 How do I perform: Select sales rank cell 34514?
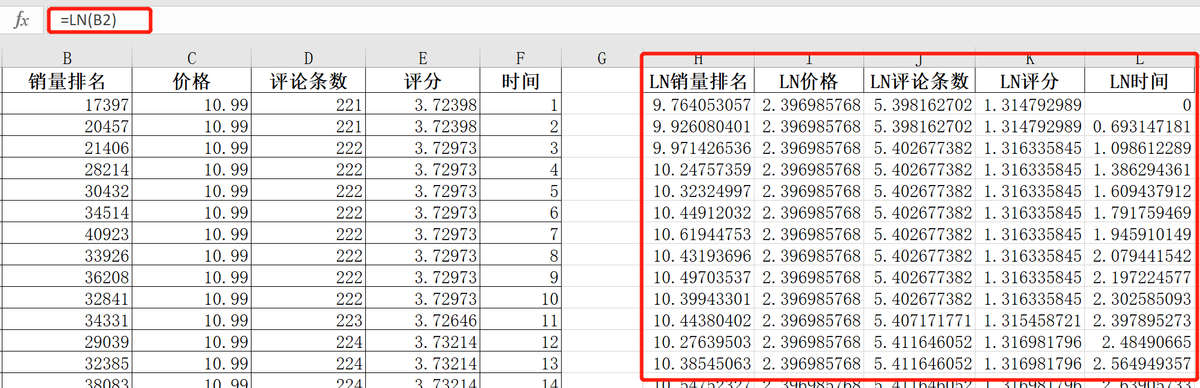point(66,214)
